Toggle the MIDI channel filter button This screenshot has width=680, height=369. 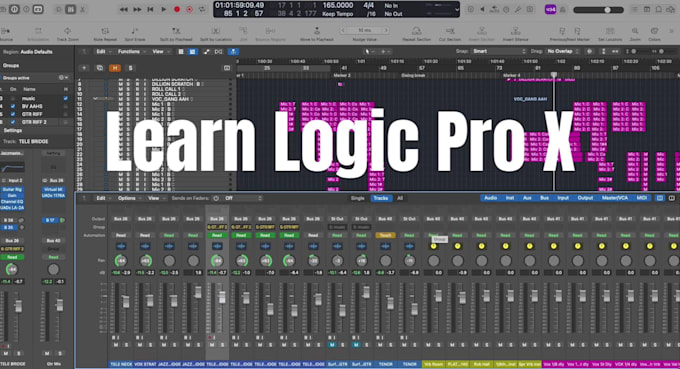[x=642, y=198]
